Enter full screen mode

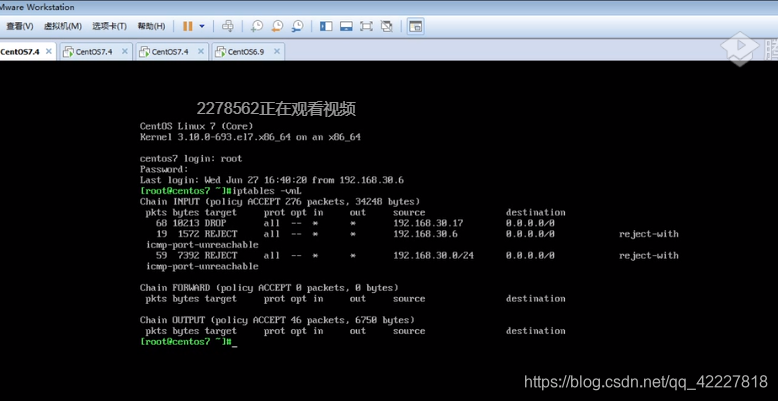click(x=366, y=26)
